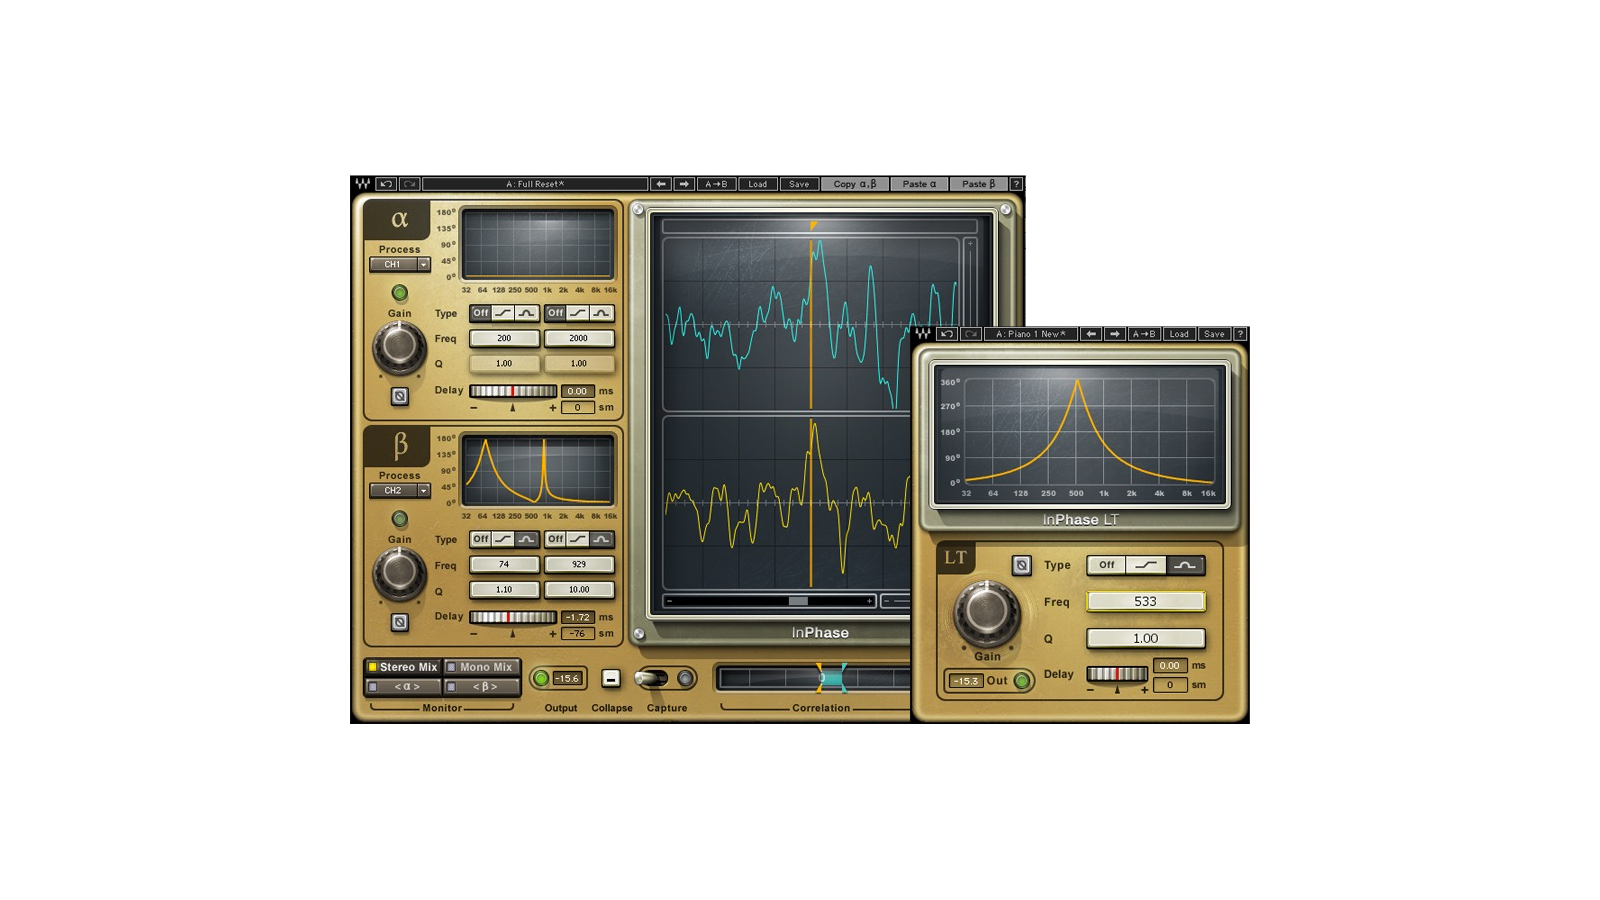This screenshot has height=900, width=1600.
Task: Turn alpha first band filter Off
Action: click(480, 313)
